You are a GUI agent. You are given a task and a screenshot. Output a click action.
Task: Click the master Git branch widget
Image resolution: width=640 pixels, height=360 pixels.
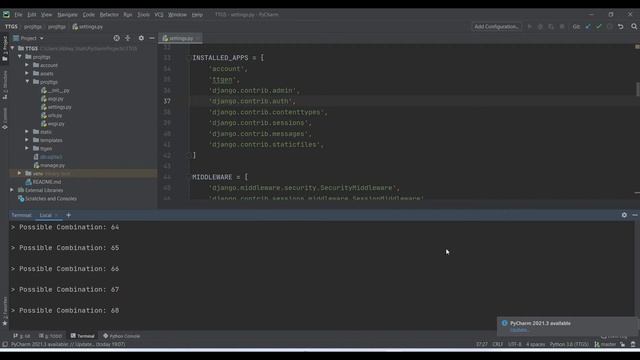(605, 344)
